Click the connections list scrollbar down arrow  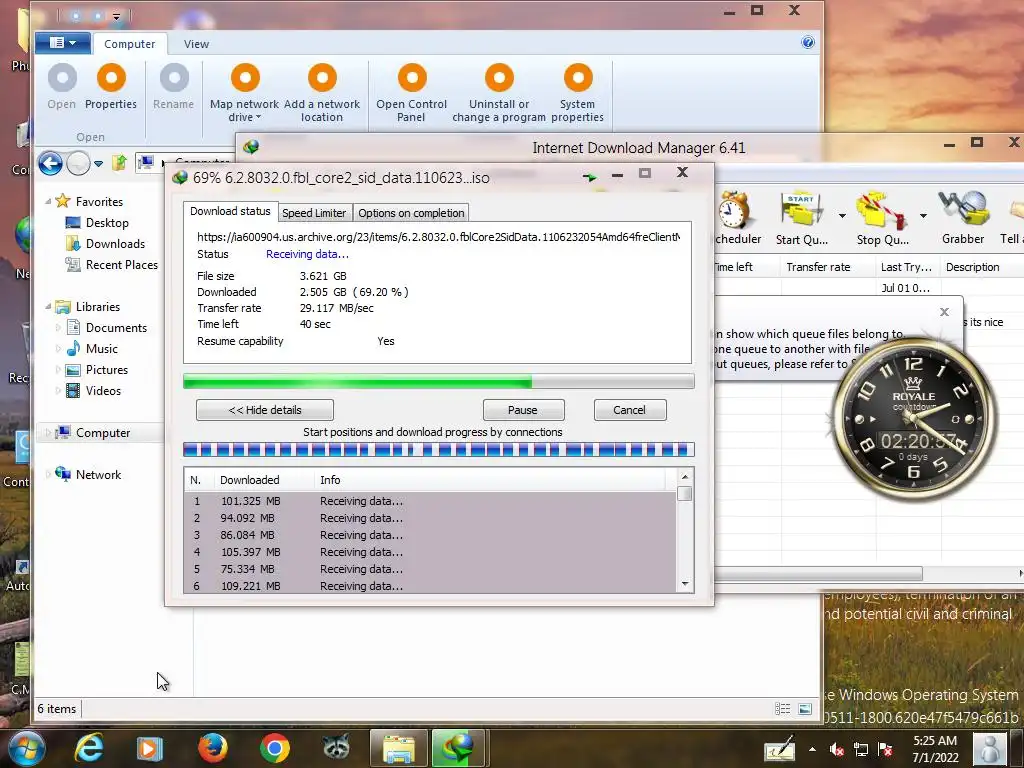point(685,584)
